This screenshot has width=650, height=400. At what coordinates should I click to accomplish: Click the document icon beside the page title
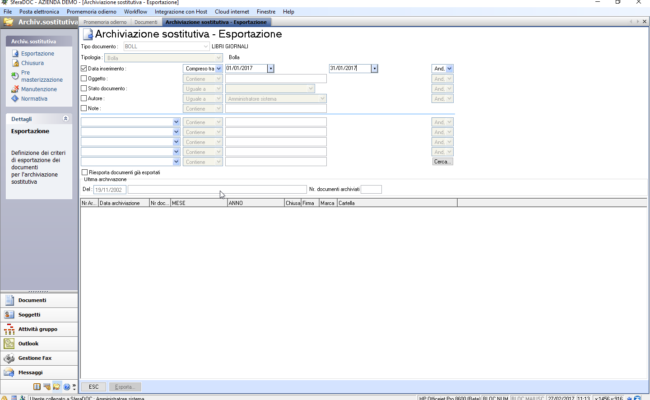point(88,34)
